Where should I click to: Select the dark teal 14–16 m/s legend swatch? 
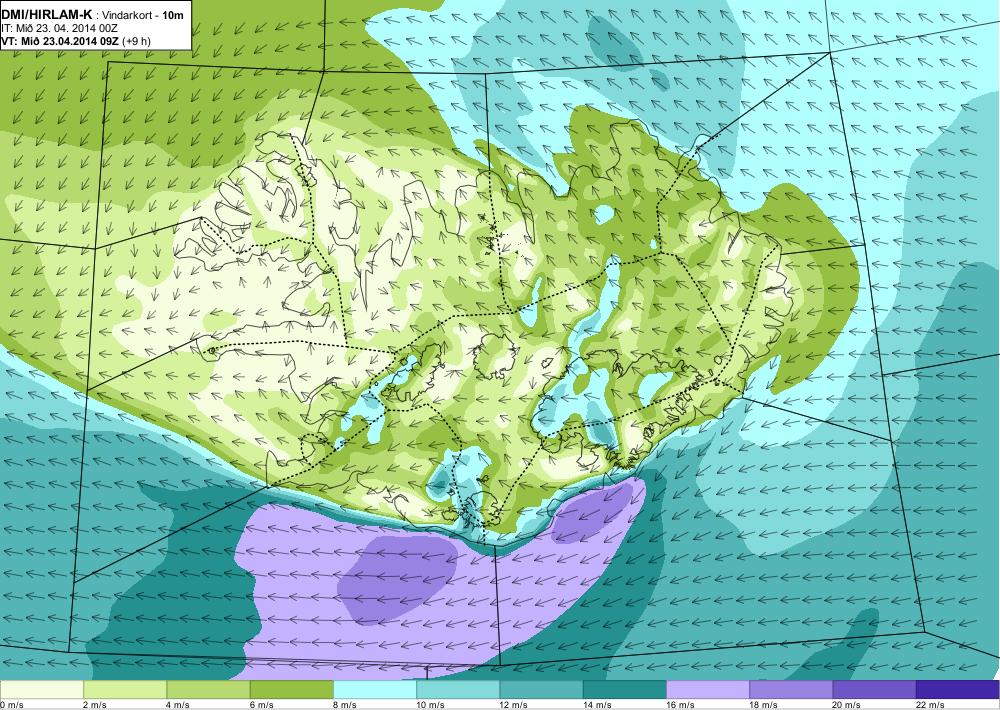(624, 690)
